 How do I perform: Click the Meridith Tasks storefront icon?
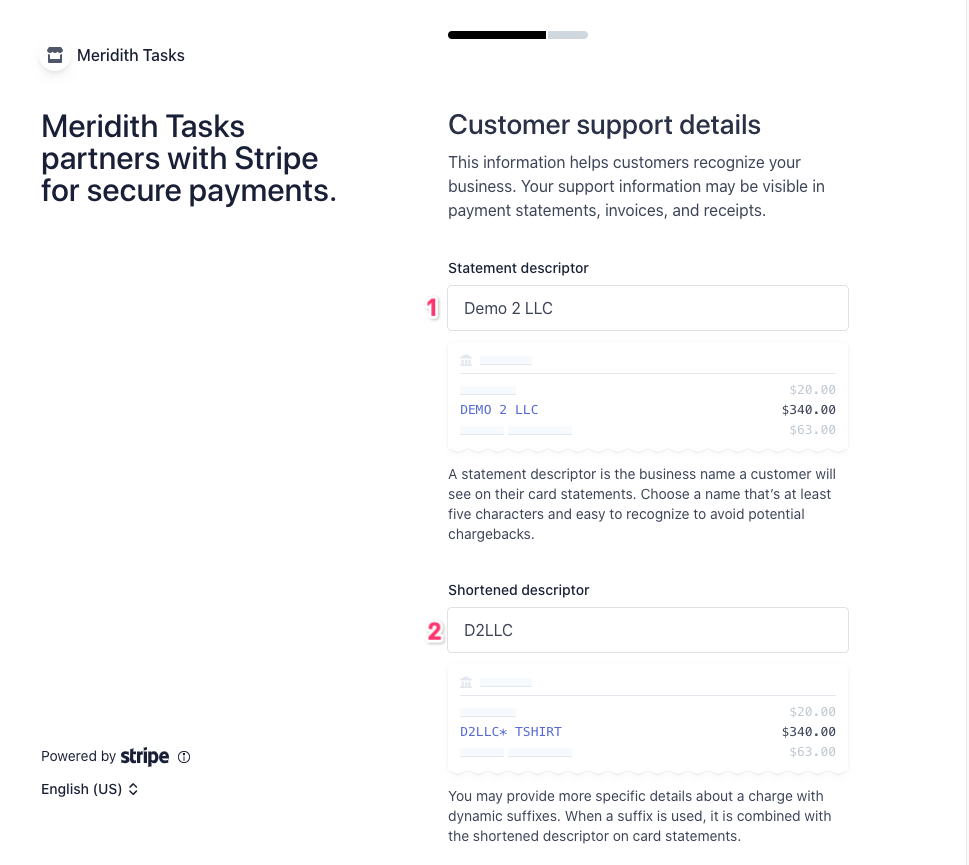(x=56, y=55)
